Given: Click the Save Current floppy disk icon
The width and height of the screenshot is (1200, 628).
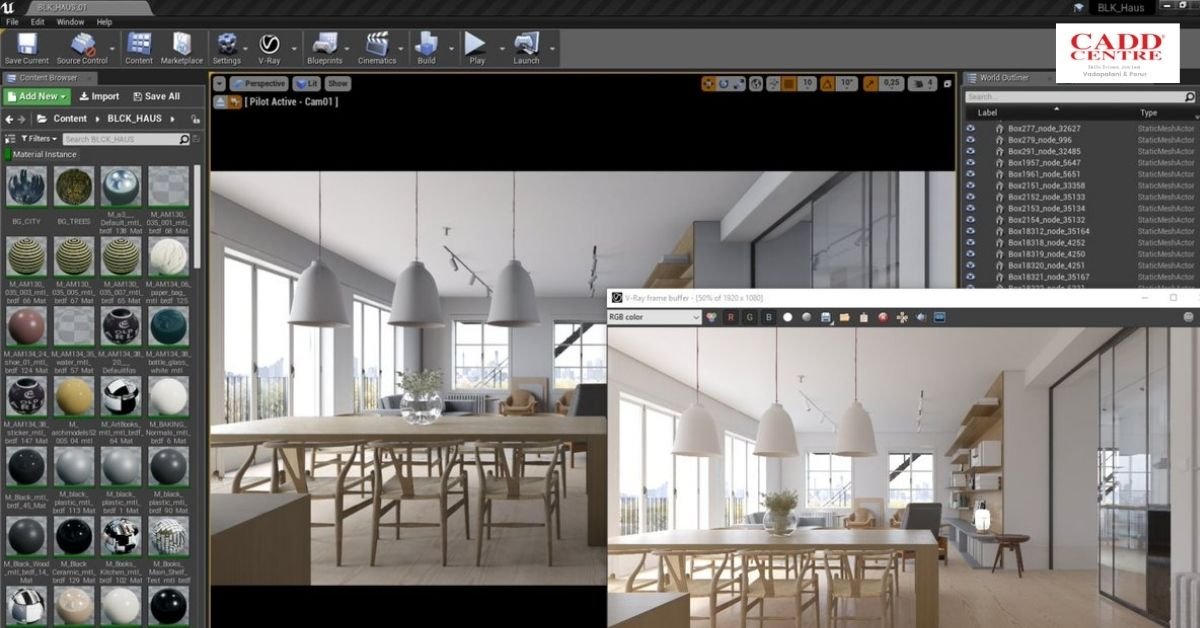Looking at the screenshot, I should (x=26, y=44).
